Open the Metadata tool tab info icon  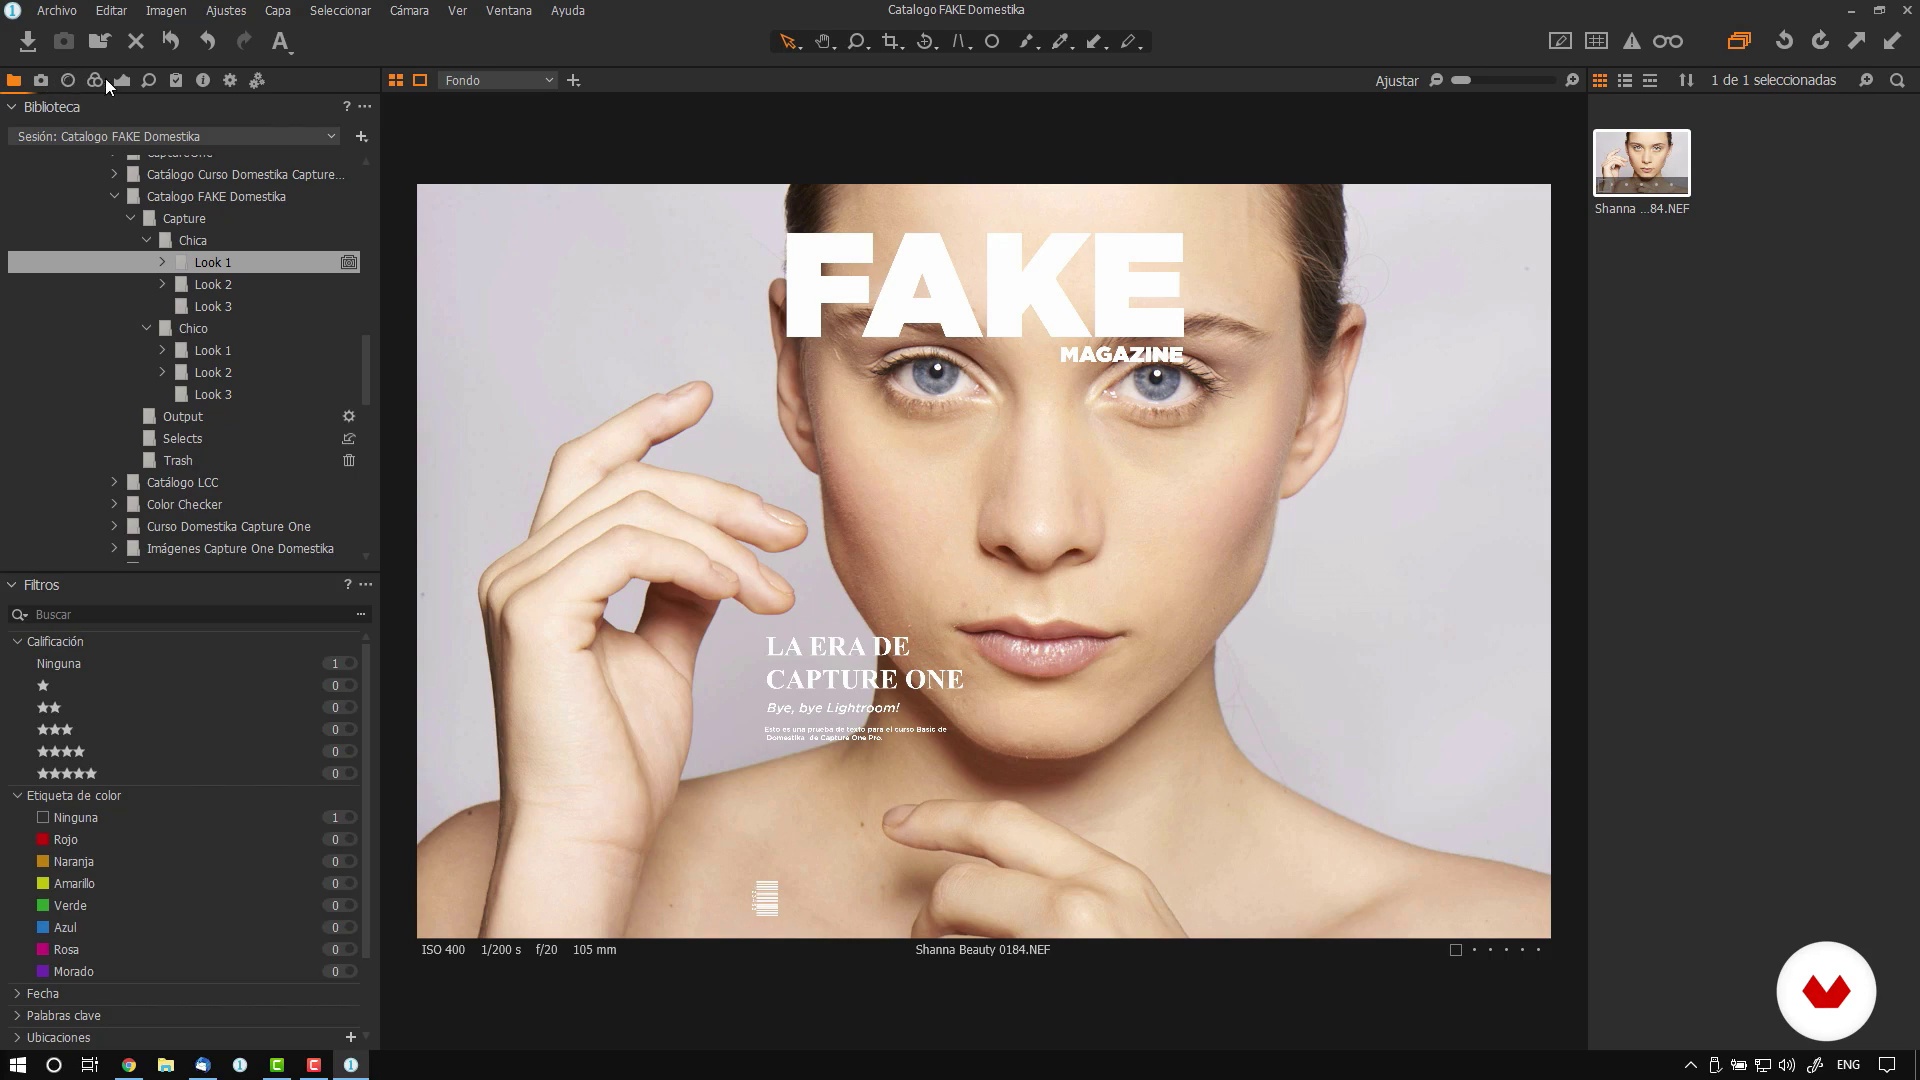point(203,80)
